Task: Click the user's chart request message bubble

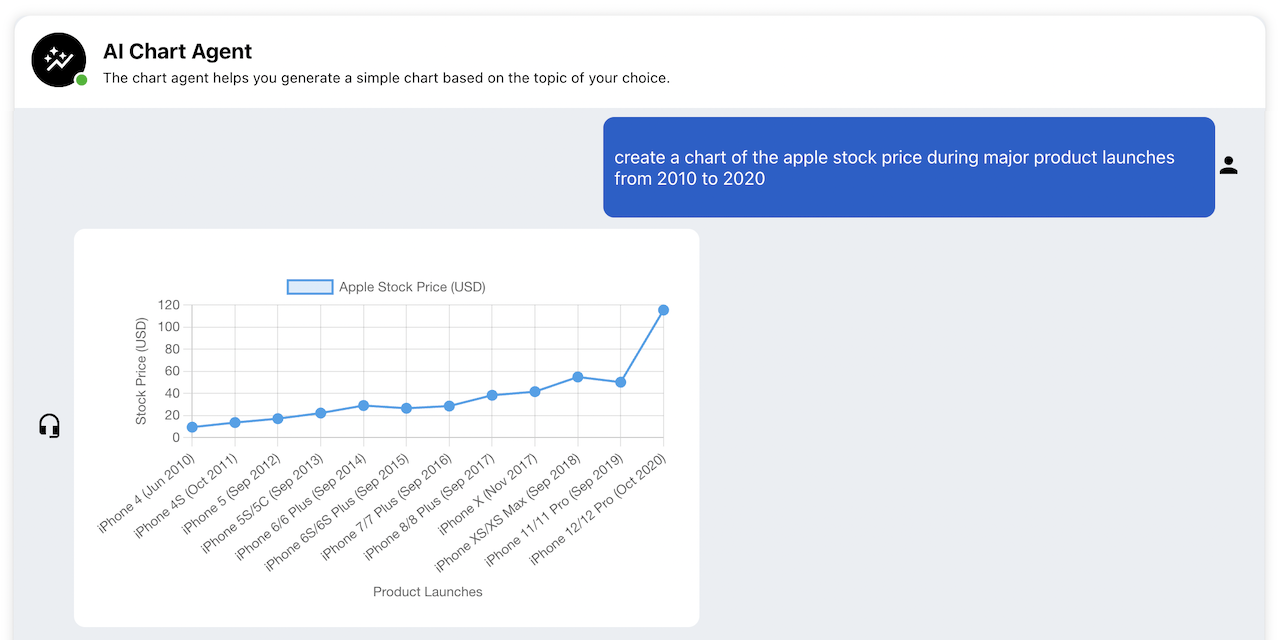Action: click(908, 167)
